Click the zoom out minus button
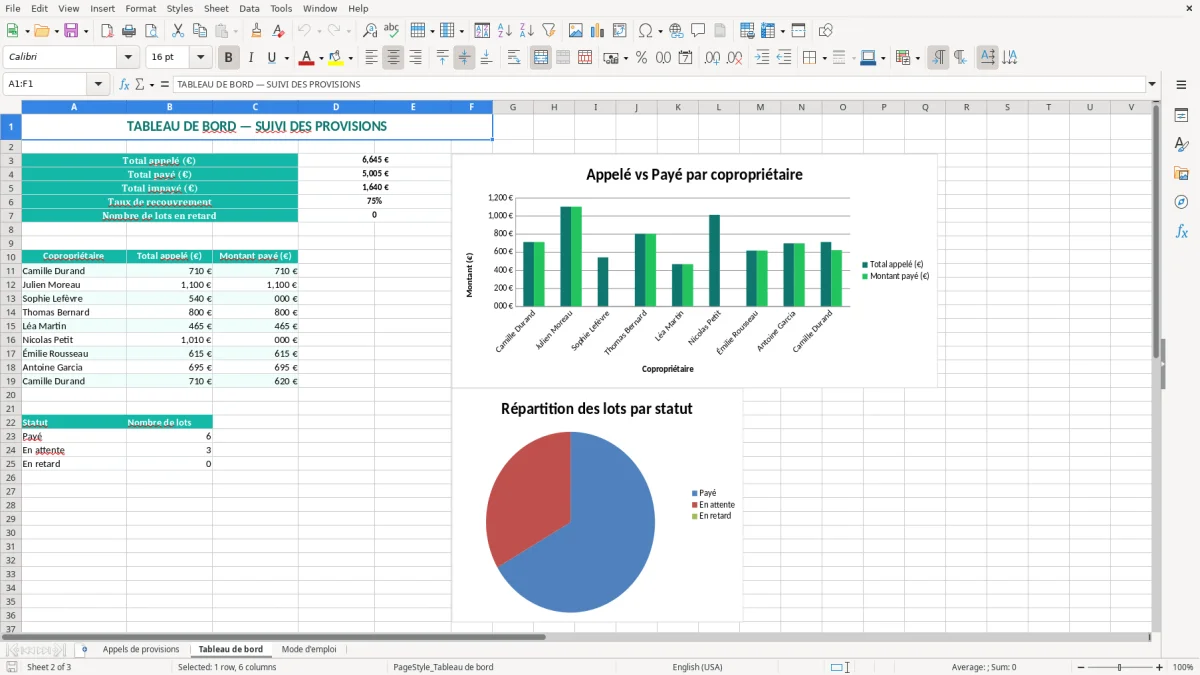Screen dimensions: 1200x675 [1079, 667]
